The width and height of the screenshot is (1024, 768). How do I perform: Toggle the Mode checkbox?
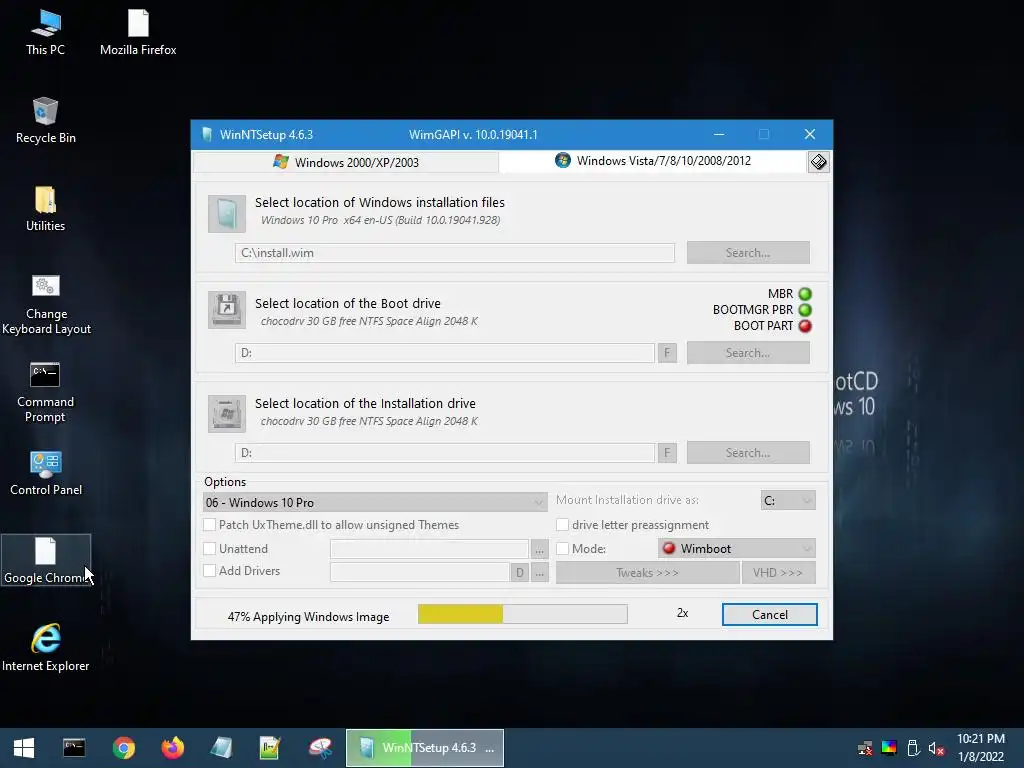coord(562,549)
